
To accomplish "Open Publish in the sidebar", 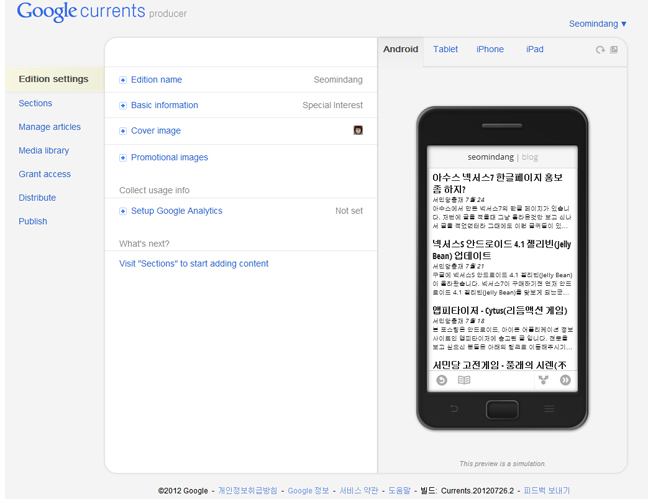I will coord(33,221).
